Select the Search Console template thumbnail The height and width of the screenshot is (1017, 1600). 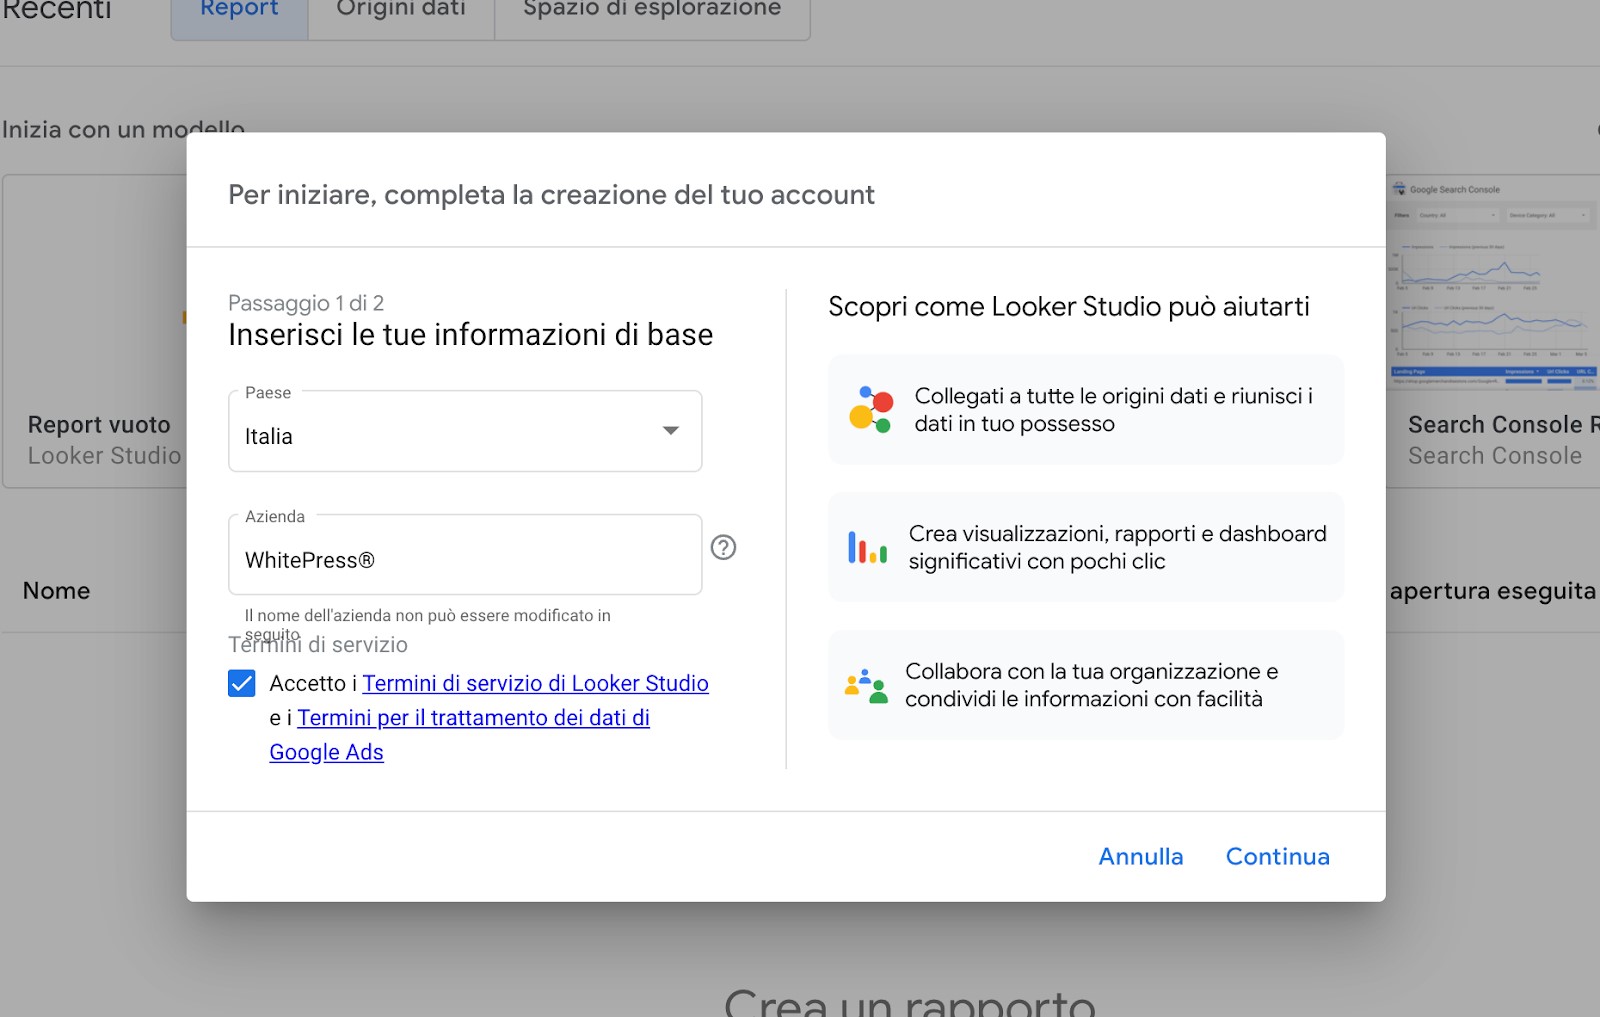[x=1493, y=283]
